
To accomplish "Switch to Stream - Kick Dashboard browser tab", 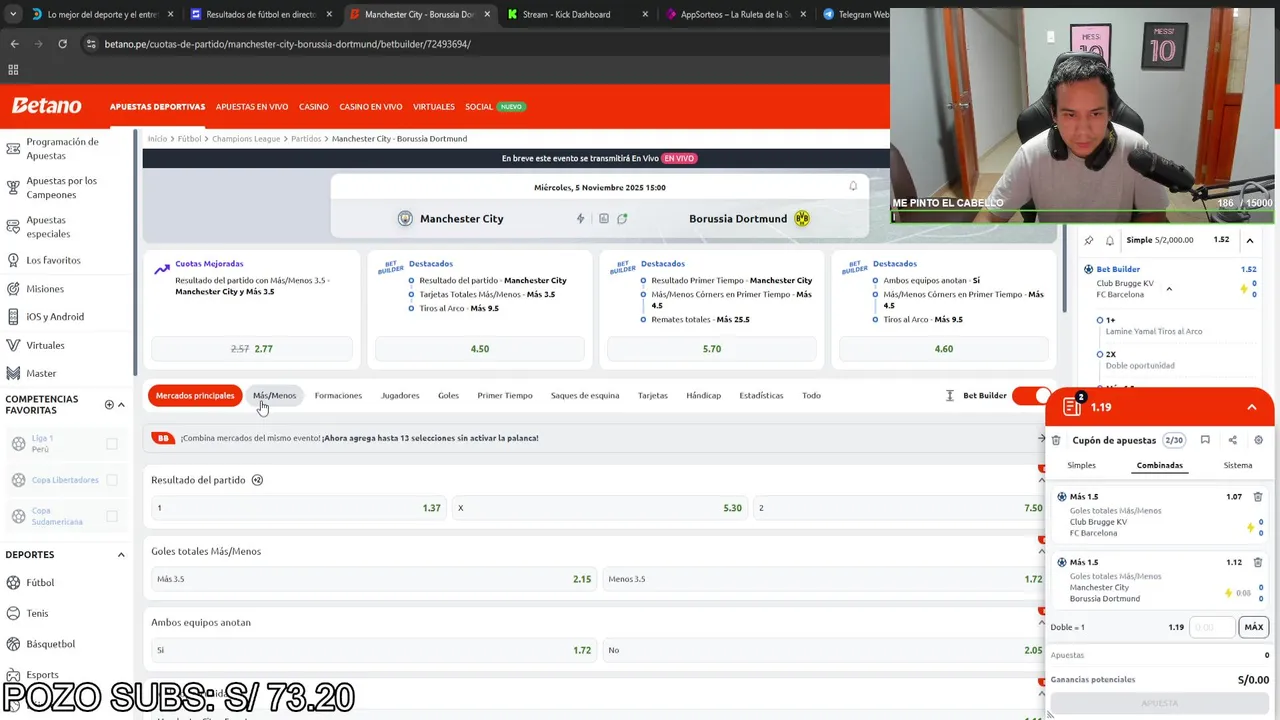I will click(577, 14).
